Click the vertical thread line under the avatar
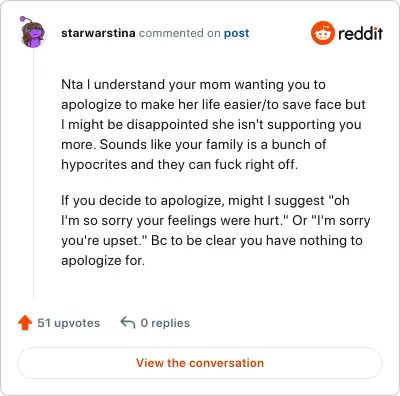The height and width of the screenshot is (396, 400). pos(33,173)
